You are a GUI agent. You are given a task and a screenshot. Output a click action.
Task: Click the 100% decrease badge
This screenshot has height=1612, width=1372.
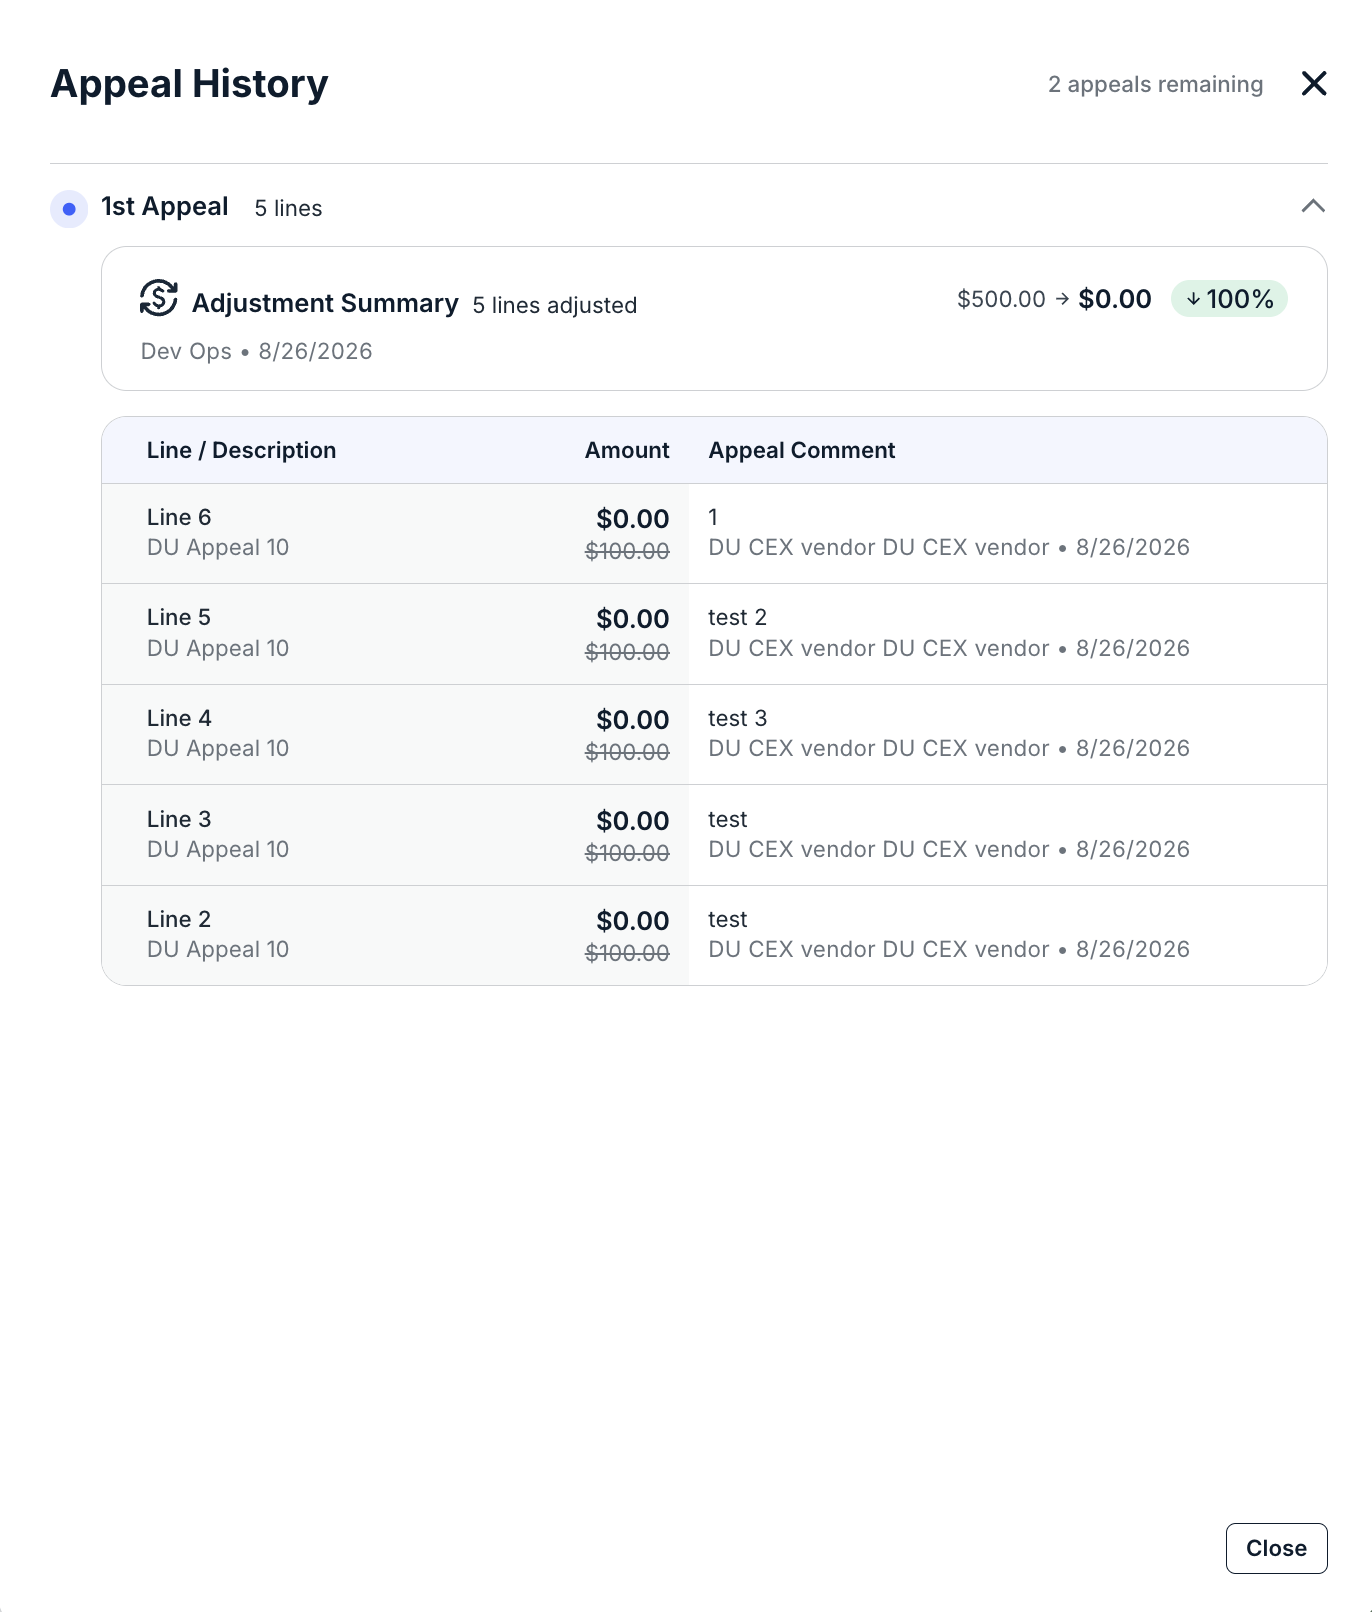tap(1229, 299)
